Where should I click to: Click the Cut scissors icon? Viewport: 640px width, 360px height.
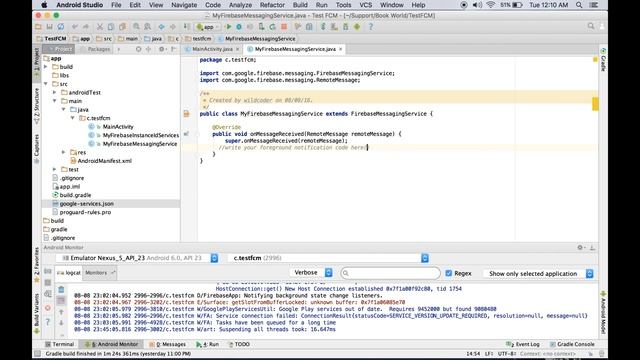100,27
